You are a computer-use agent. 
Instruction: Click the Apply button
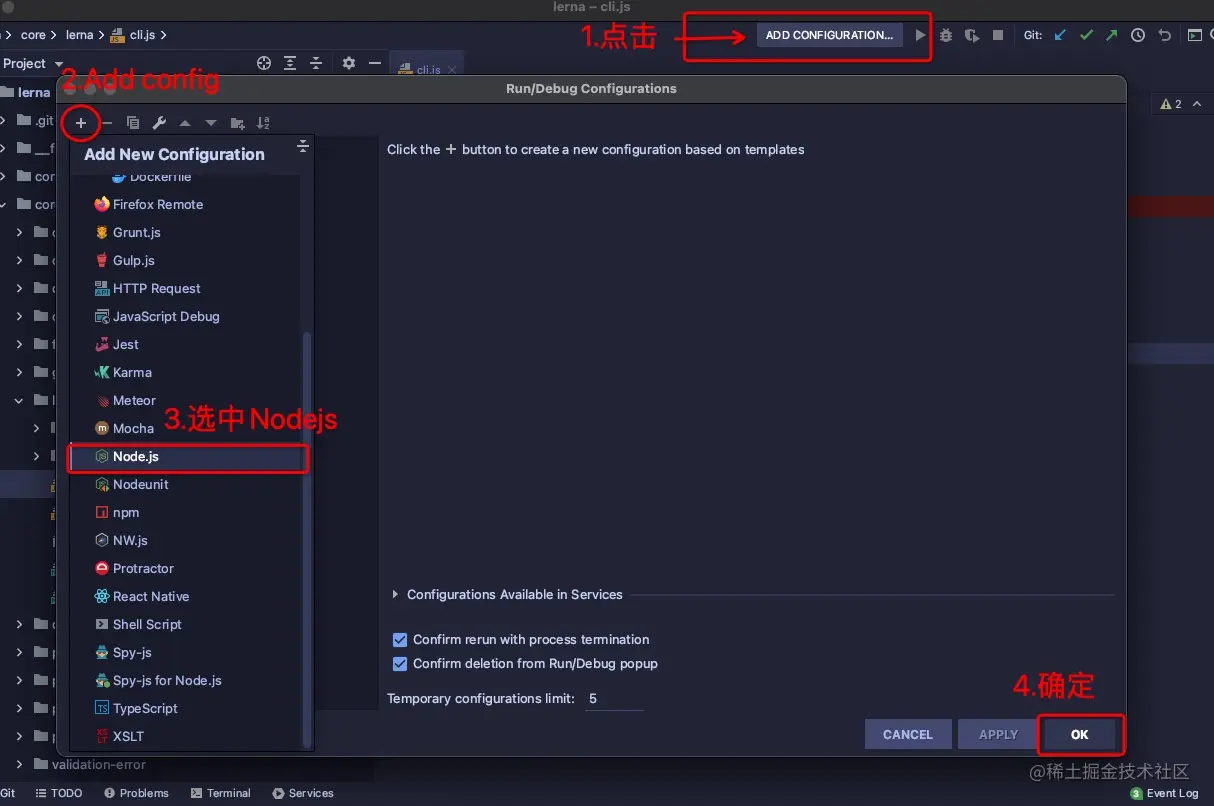998,735
